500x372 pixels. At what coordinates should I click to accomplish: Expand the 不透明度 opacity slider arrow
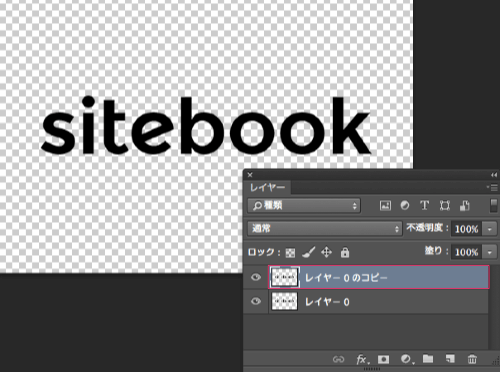click(490, 229)
